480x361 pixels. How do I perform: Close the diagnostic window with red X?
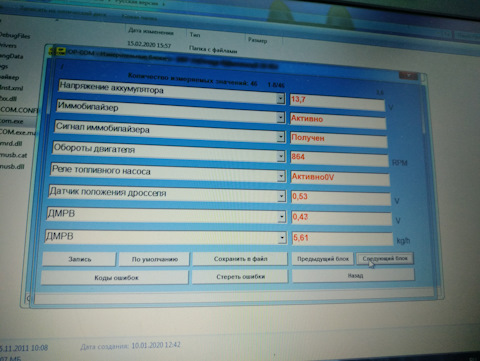point(409,76)
